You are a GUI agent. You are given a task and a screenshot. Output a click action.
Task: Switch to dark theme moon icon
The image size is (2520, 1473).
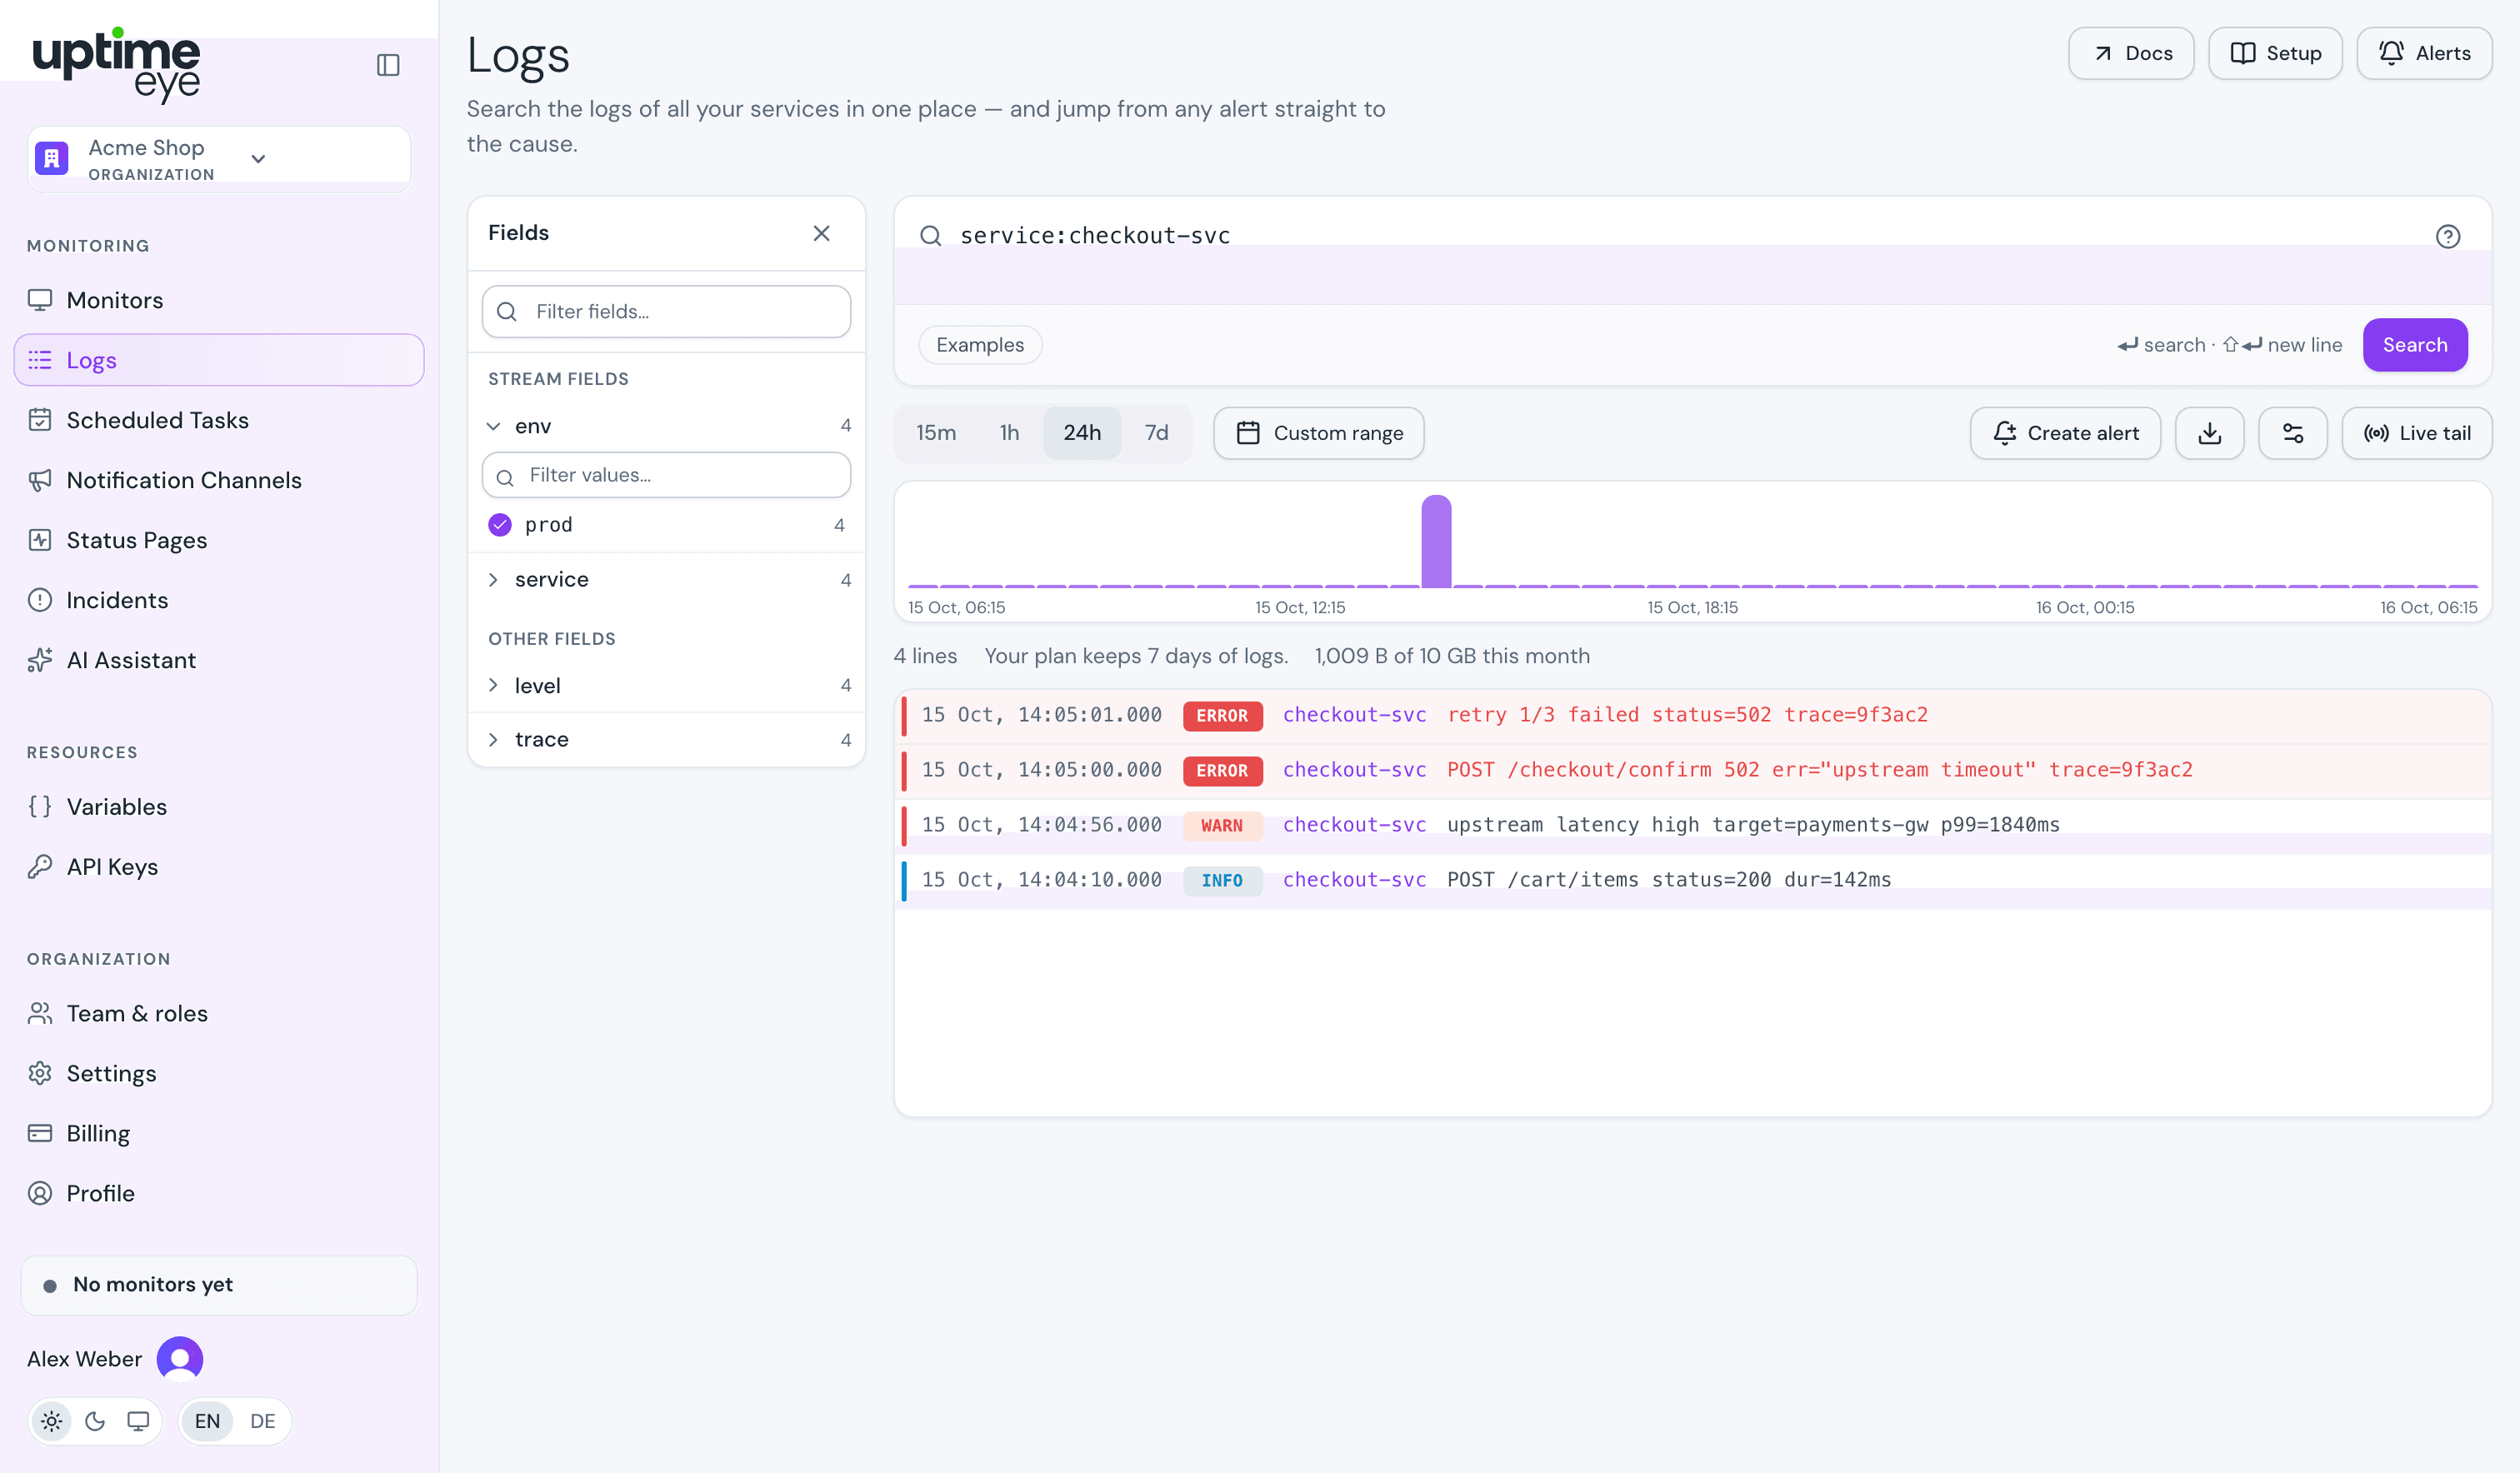click(95, 1421)
